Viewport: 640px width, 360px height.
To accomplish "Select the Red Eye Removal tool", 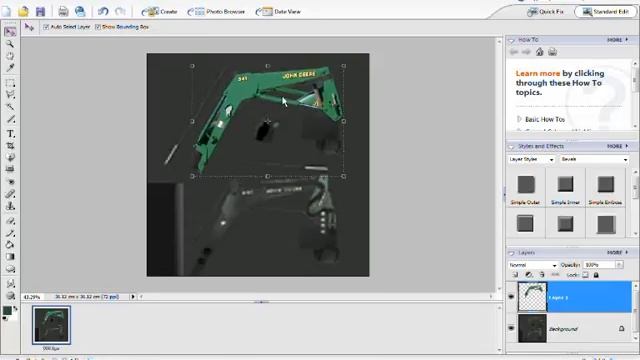I will click(10, 182).
